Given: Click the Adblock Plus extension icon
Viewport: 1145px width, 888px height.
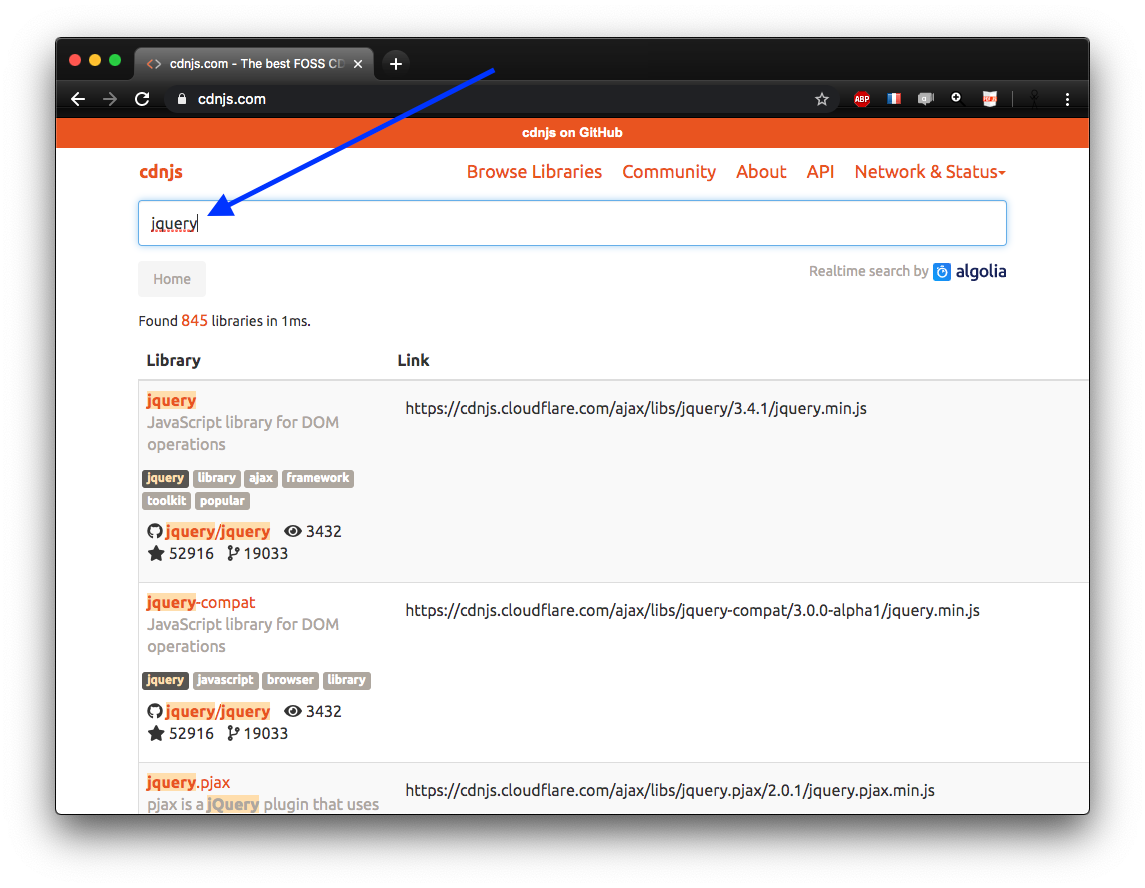Looking at the screenshot, I should [x=861, y=99].
